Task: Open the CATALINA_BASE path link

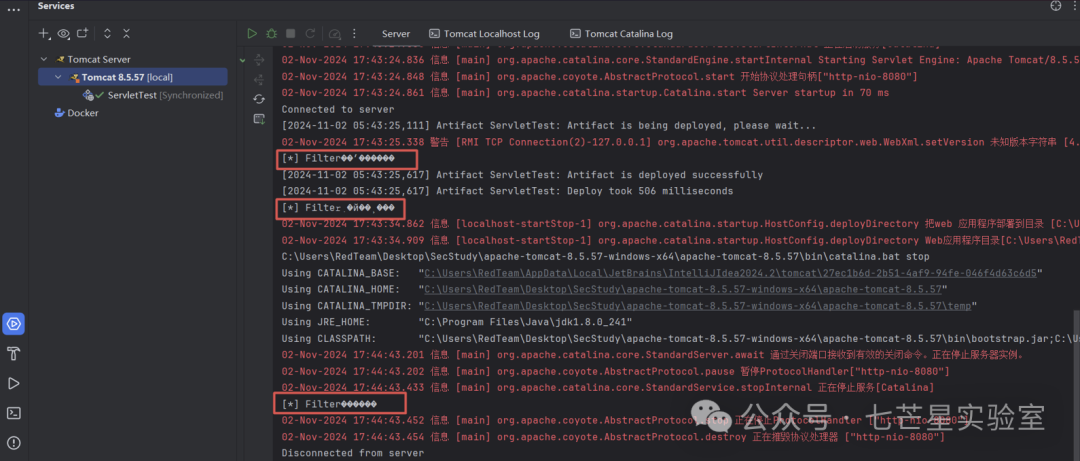Action: point(730,273)
